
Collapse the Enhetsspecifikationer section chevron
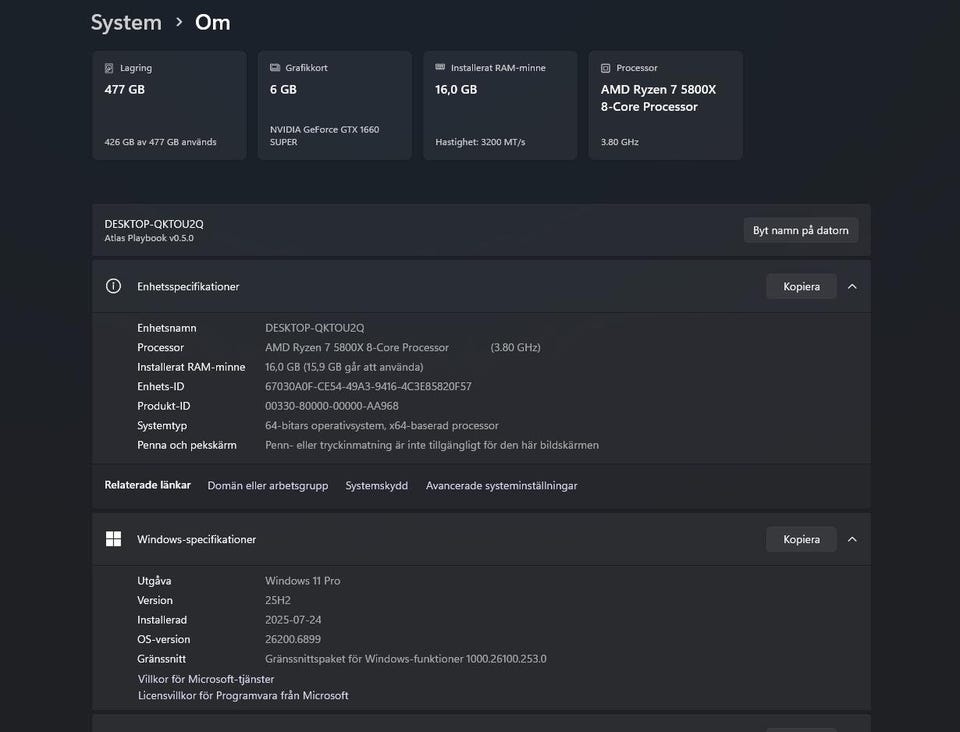coord(852,286)
